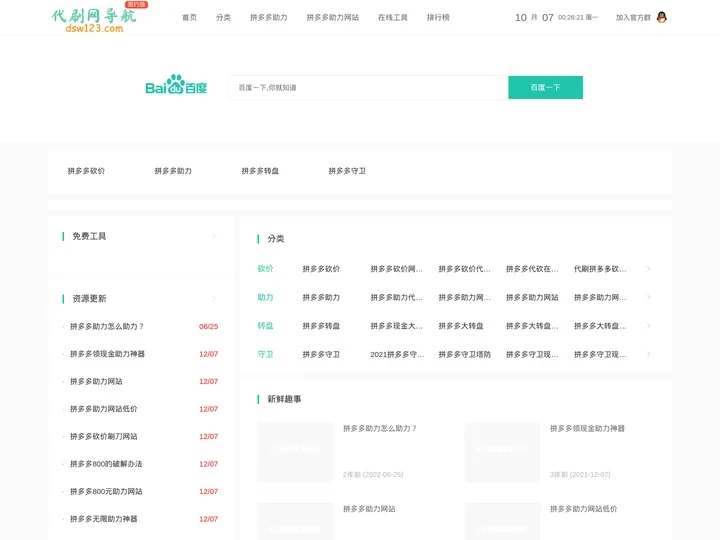Open 拼多多大转盘 category link
Image resolution: width=720 pixels, height=540 pixels.
pos(461,326)
